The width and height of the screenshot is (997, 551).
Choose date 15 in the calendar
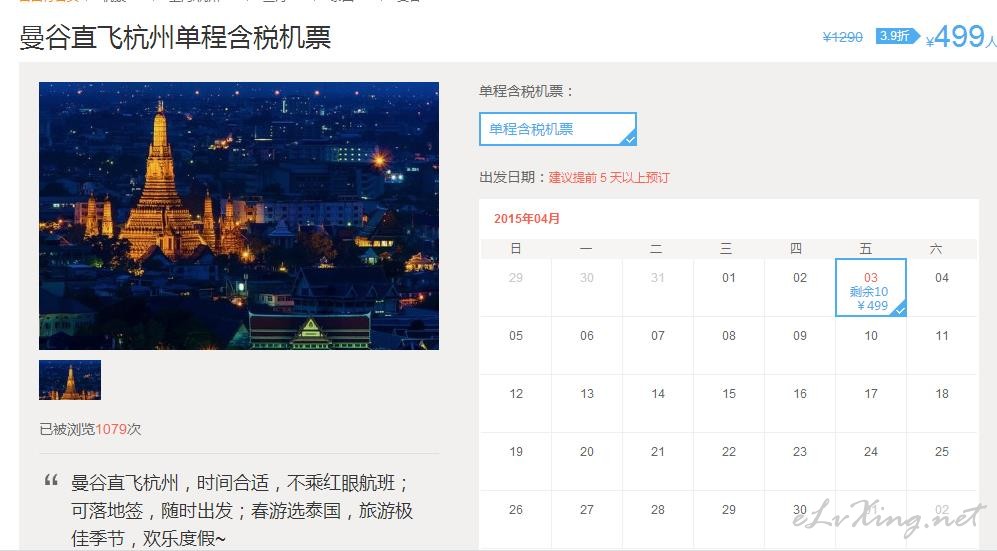[729, 394]
